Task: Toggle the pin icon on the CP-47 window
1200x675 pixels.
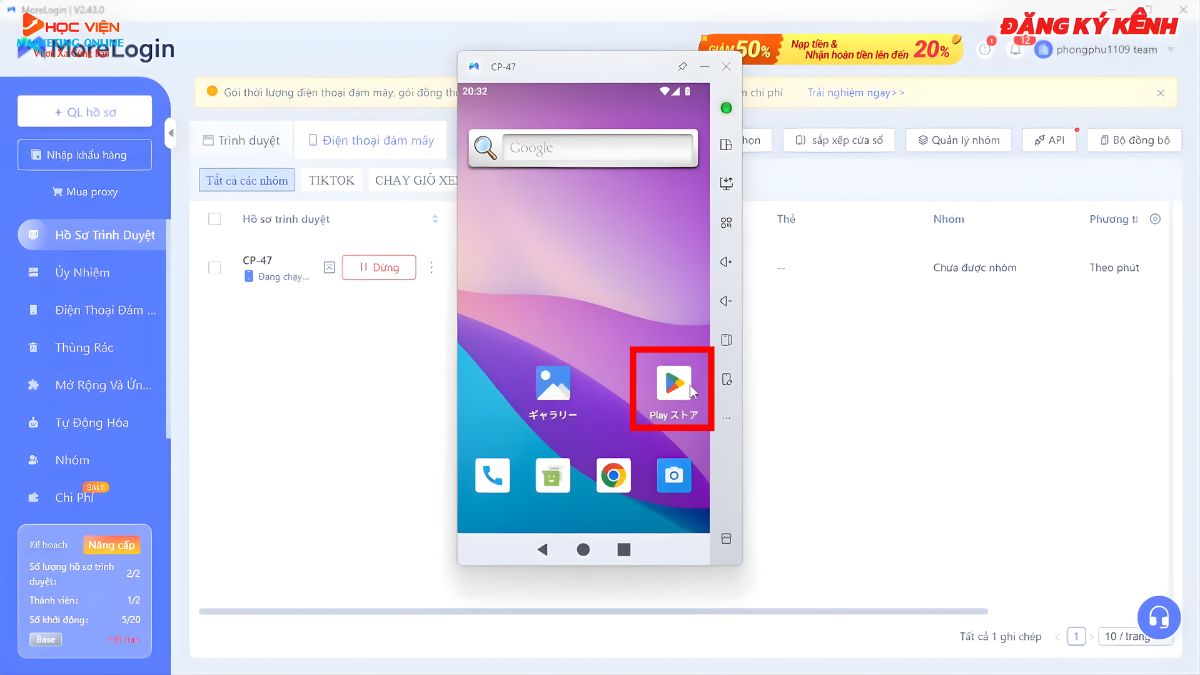Action: click(683, 66)
